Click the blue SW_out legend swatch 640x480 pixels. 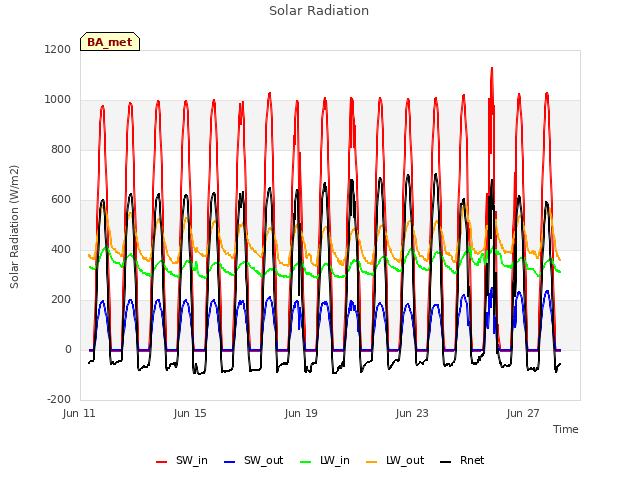click(230, 462)
